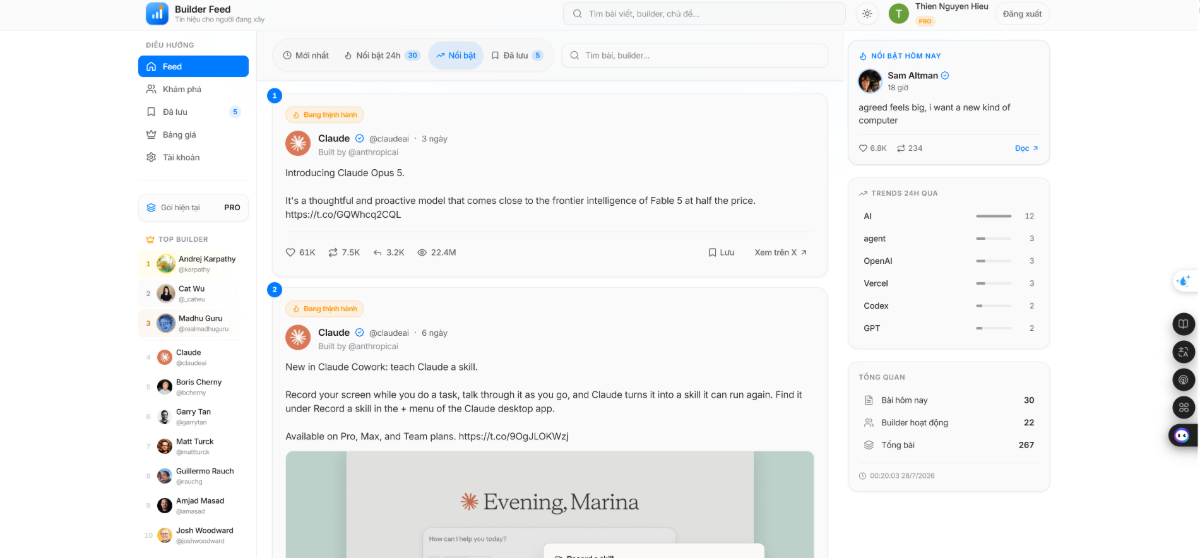The width and height of the screenshot is (1200, 558).
Task: Switch to the Đã lưu feed tab
Action: [x=517, y=55]
